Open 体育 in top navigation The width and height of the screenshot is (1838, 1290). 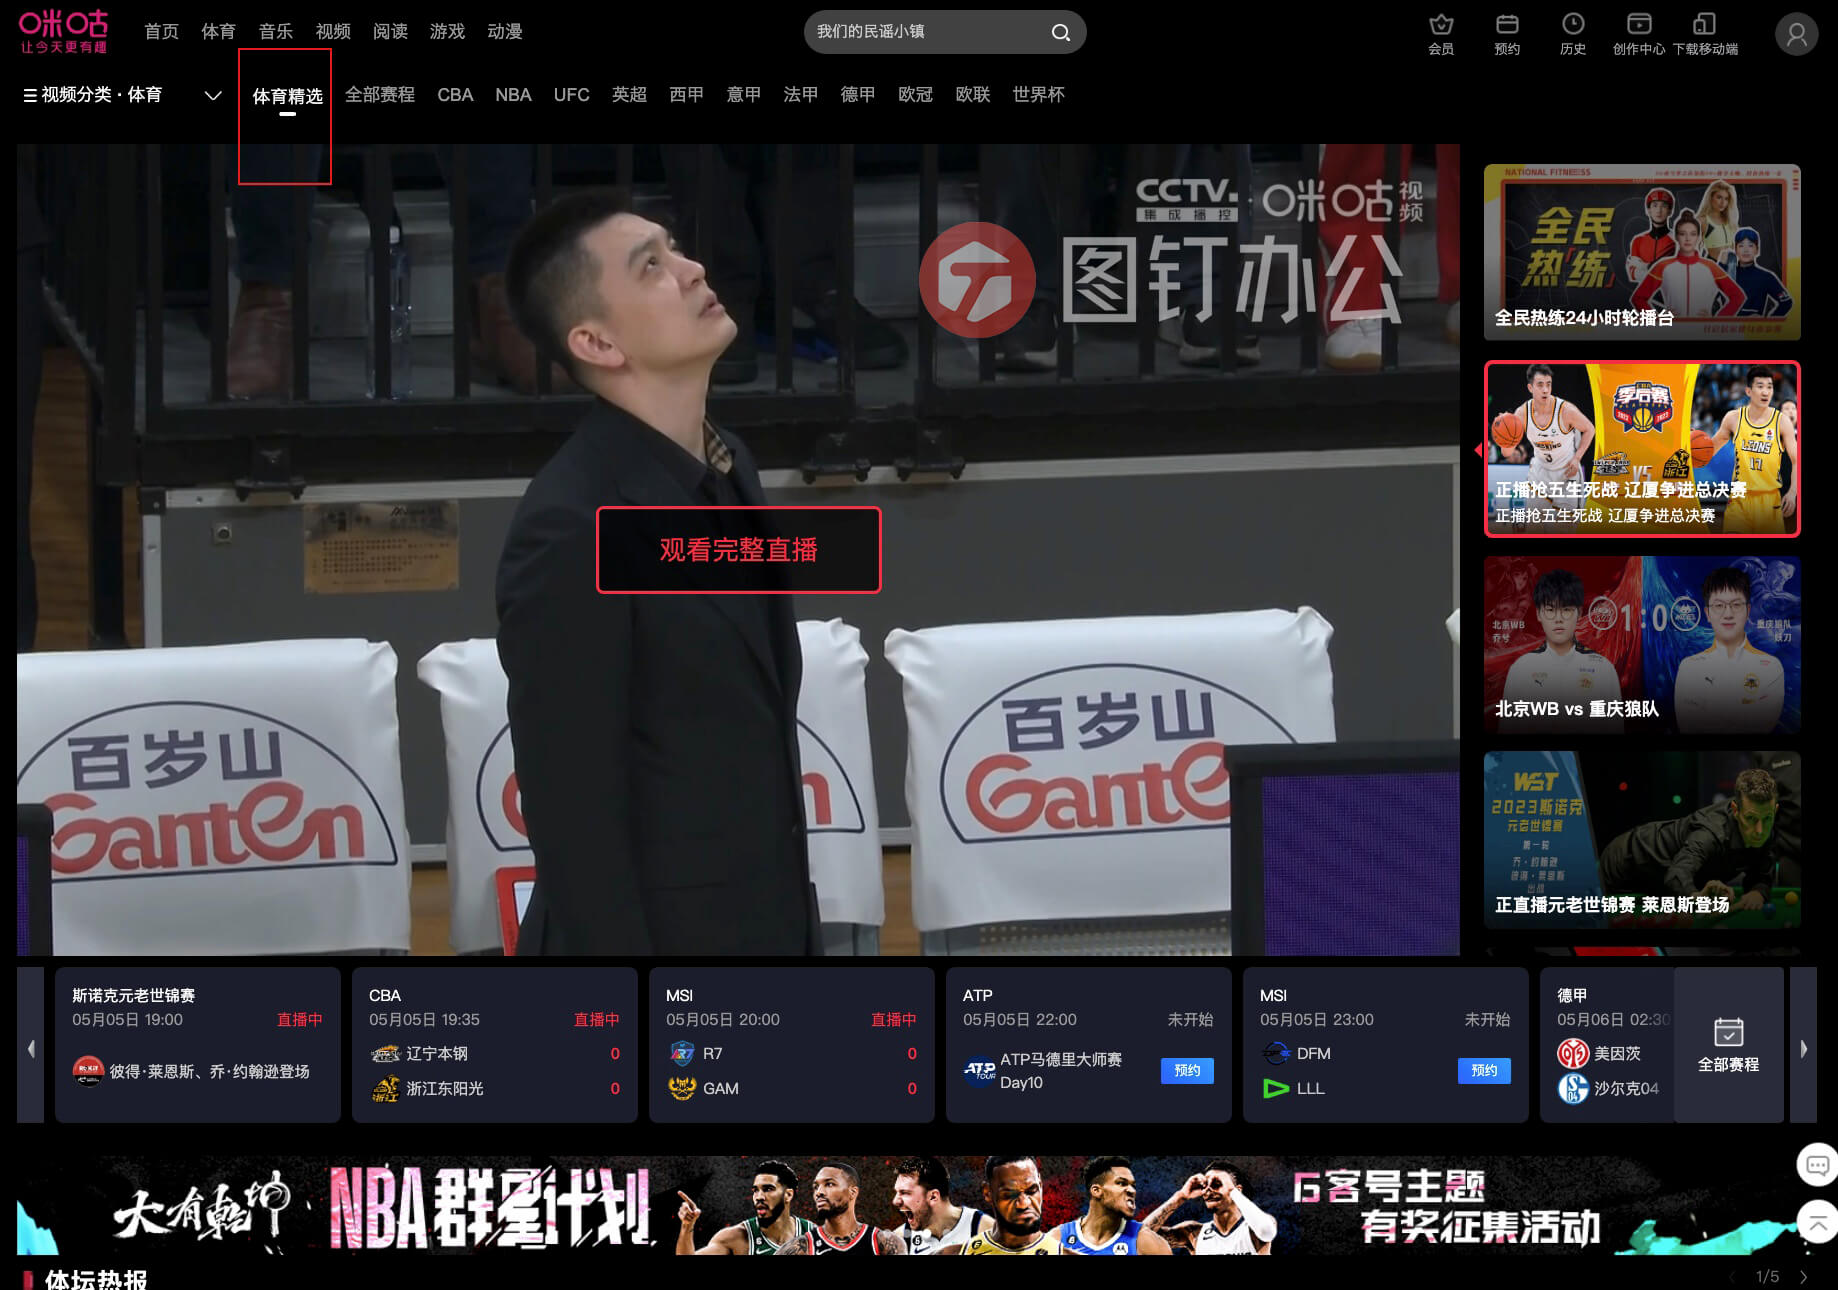click(x=218, y=32)
